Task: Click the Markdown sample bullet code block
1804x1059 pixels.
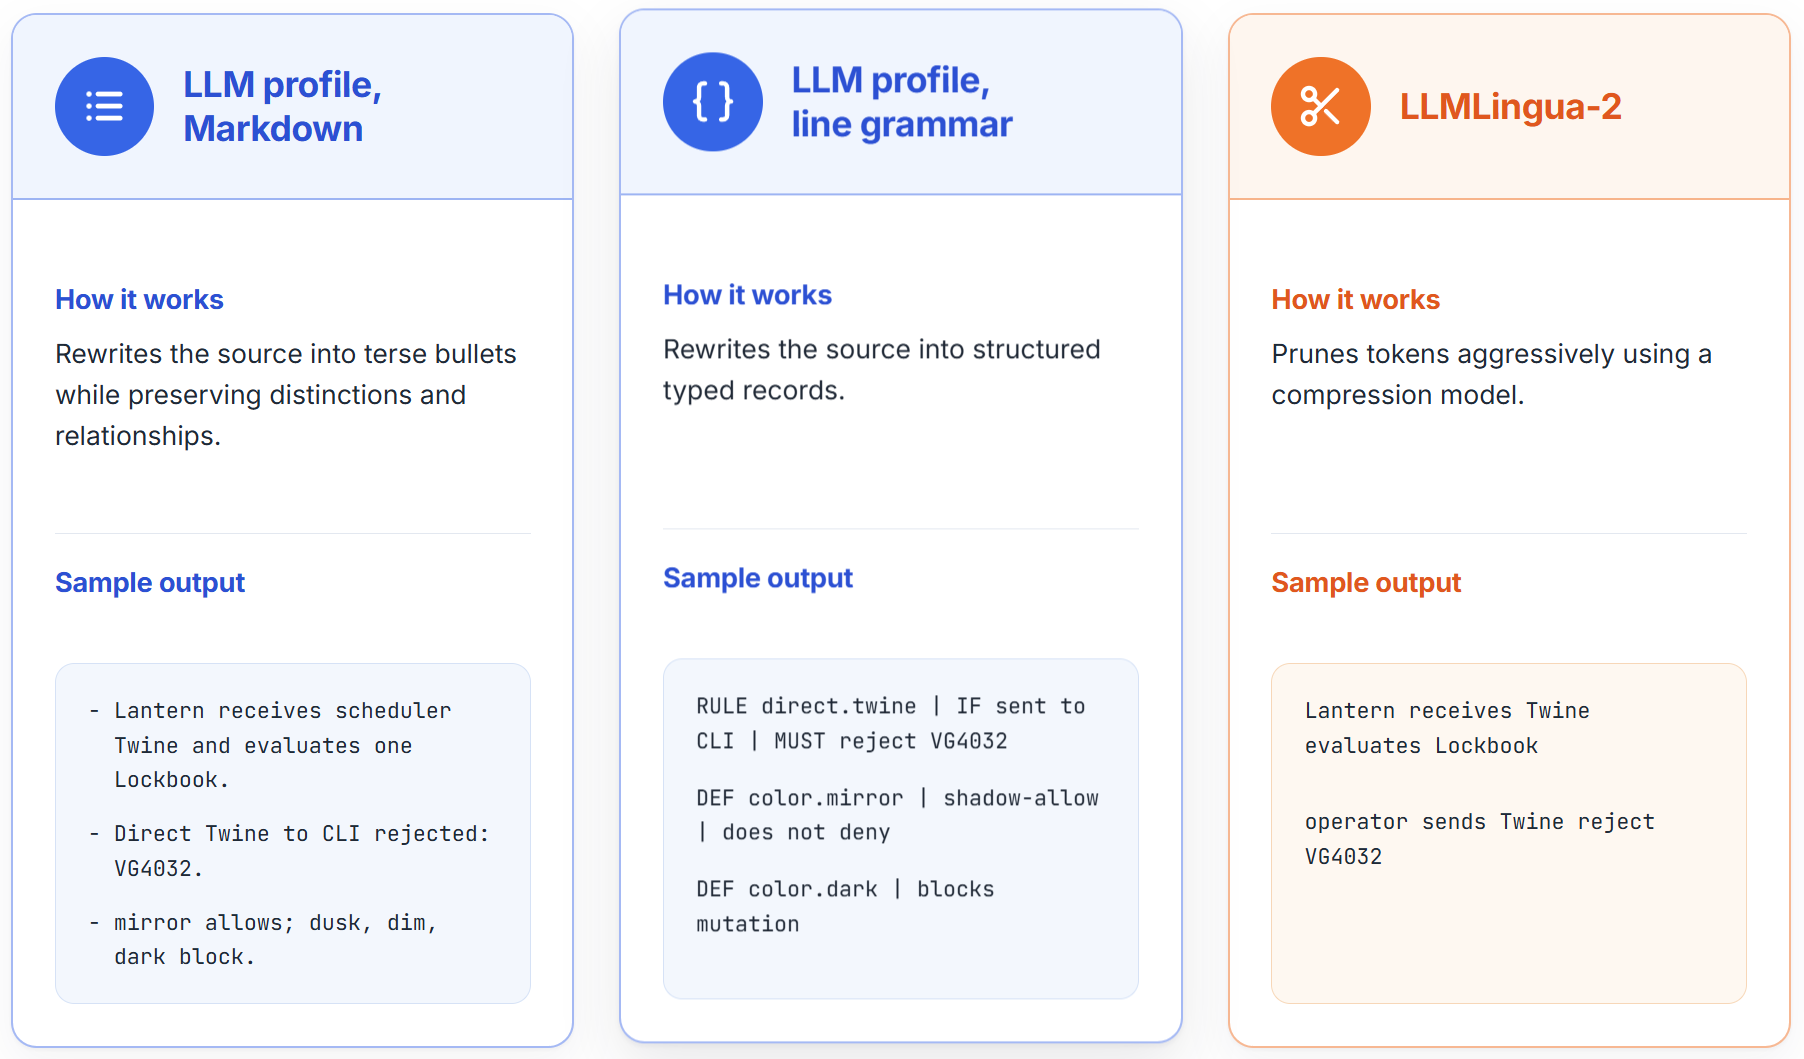Action: [x=293, y=833]
